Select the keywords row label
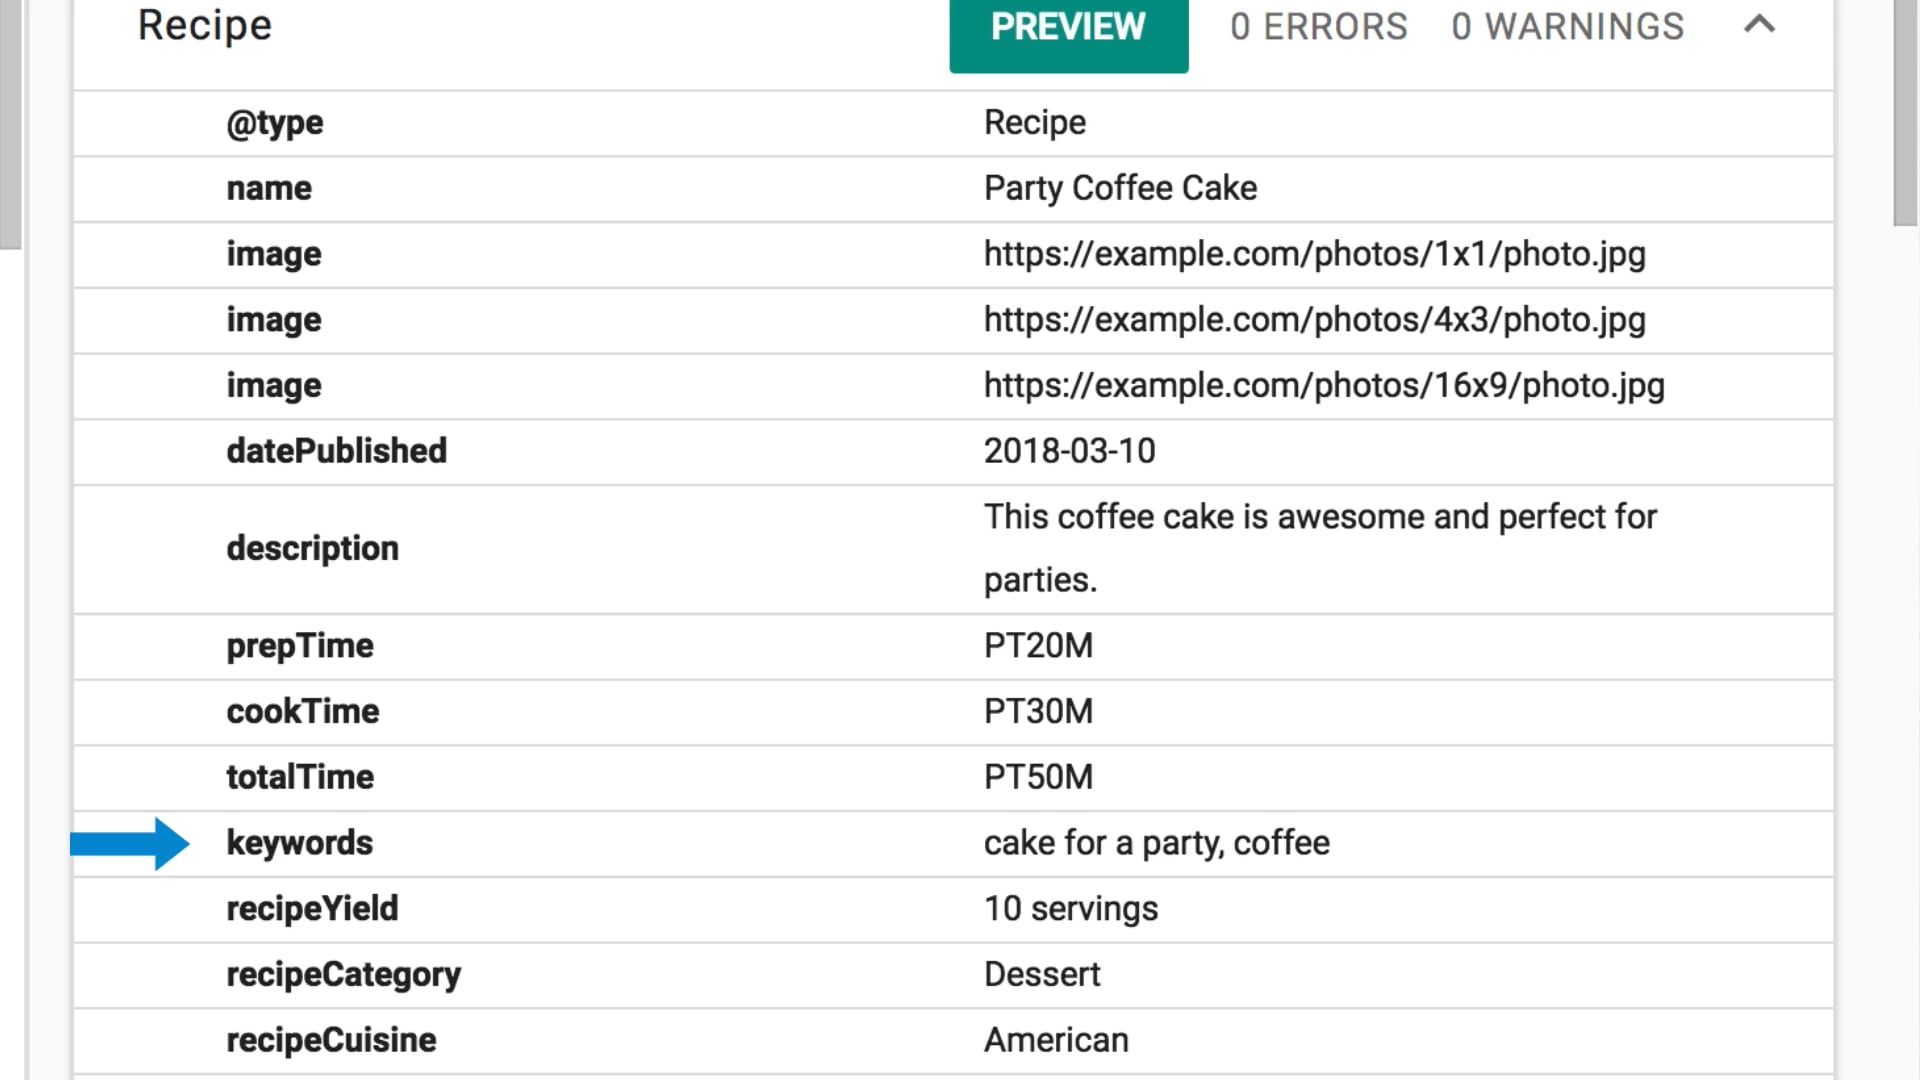This screenshot has height=1080, width=1920. click(x=299, y=843)
